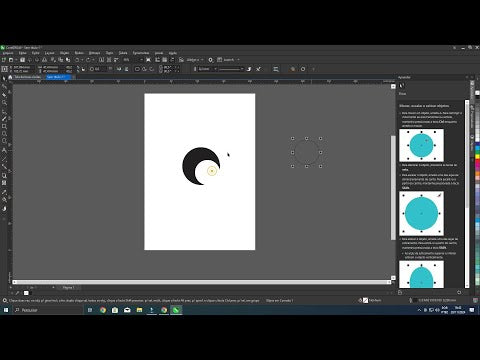This screenshot has width=480, height=360.
Task: Select the Eyedropper tool in toolbox
Action: [x=4, y=192]
